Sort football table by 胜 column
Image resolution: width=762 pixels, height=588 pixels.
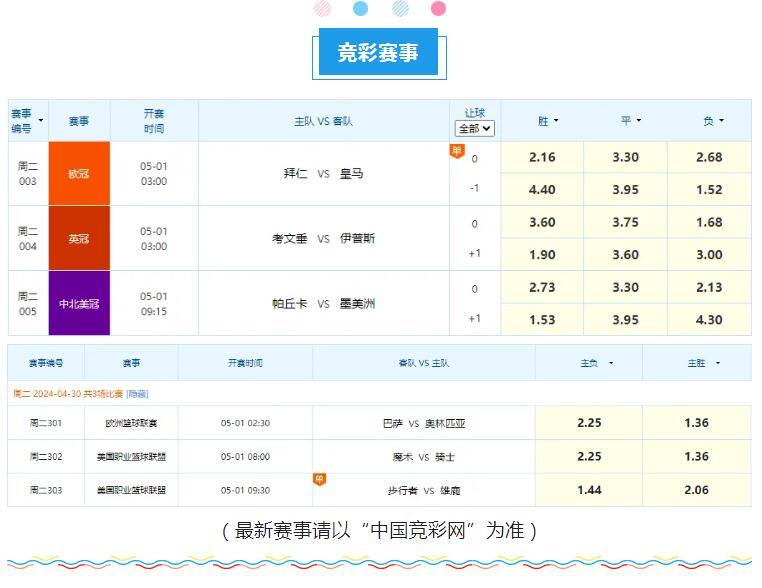pyautogui.click(x=556, y=121)
